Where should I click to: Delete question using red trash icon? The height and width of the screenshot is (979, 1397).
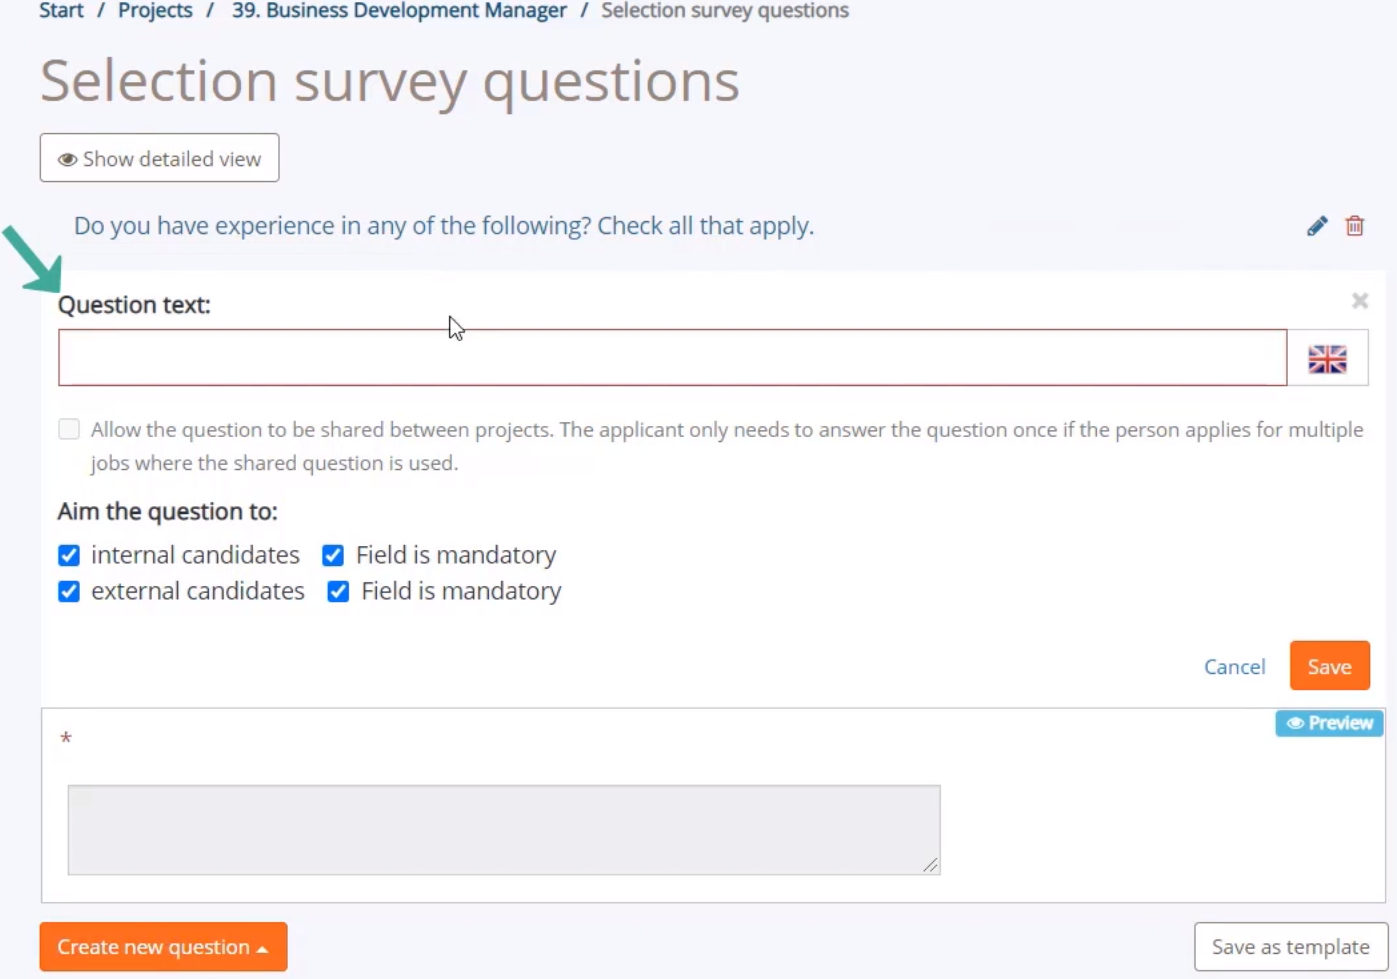1355,226
